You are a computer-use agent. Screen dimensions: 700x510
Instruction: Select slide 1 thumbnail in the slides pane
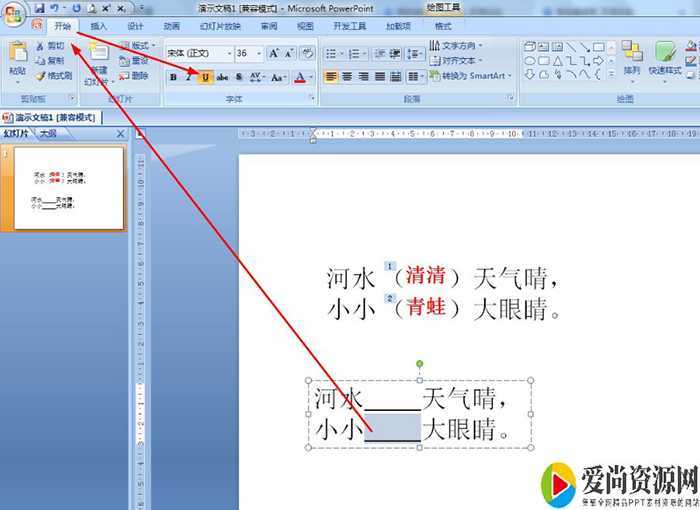68,189
